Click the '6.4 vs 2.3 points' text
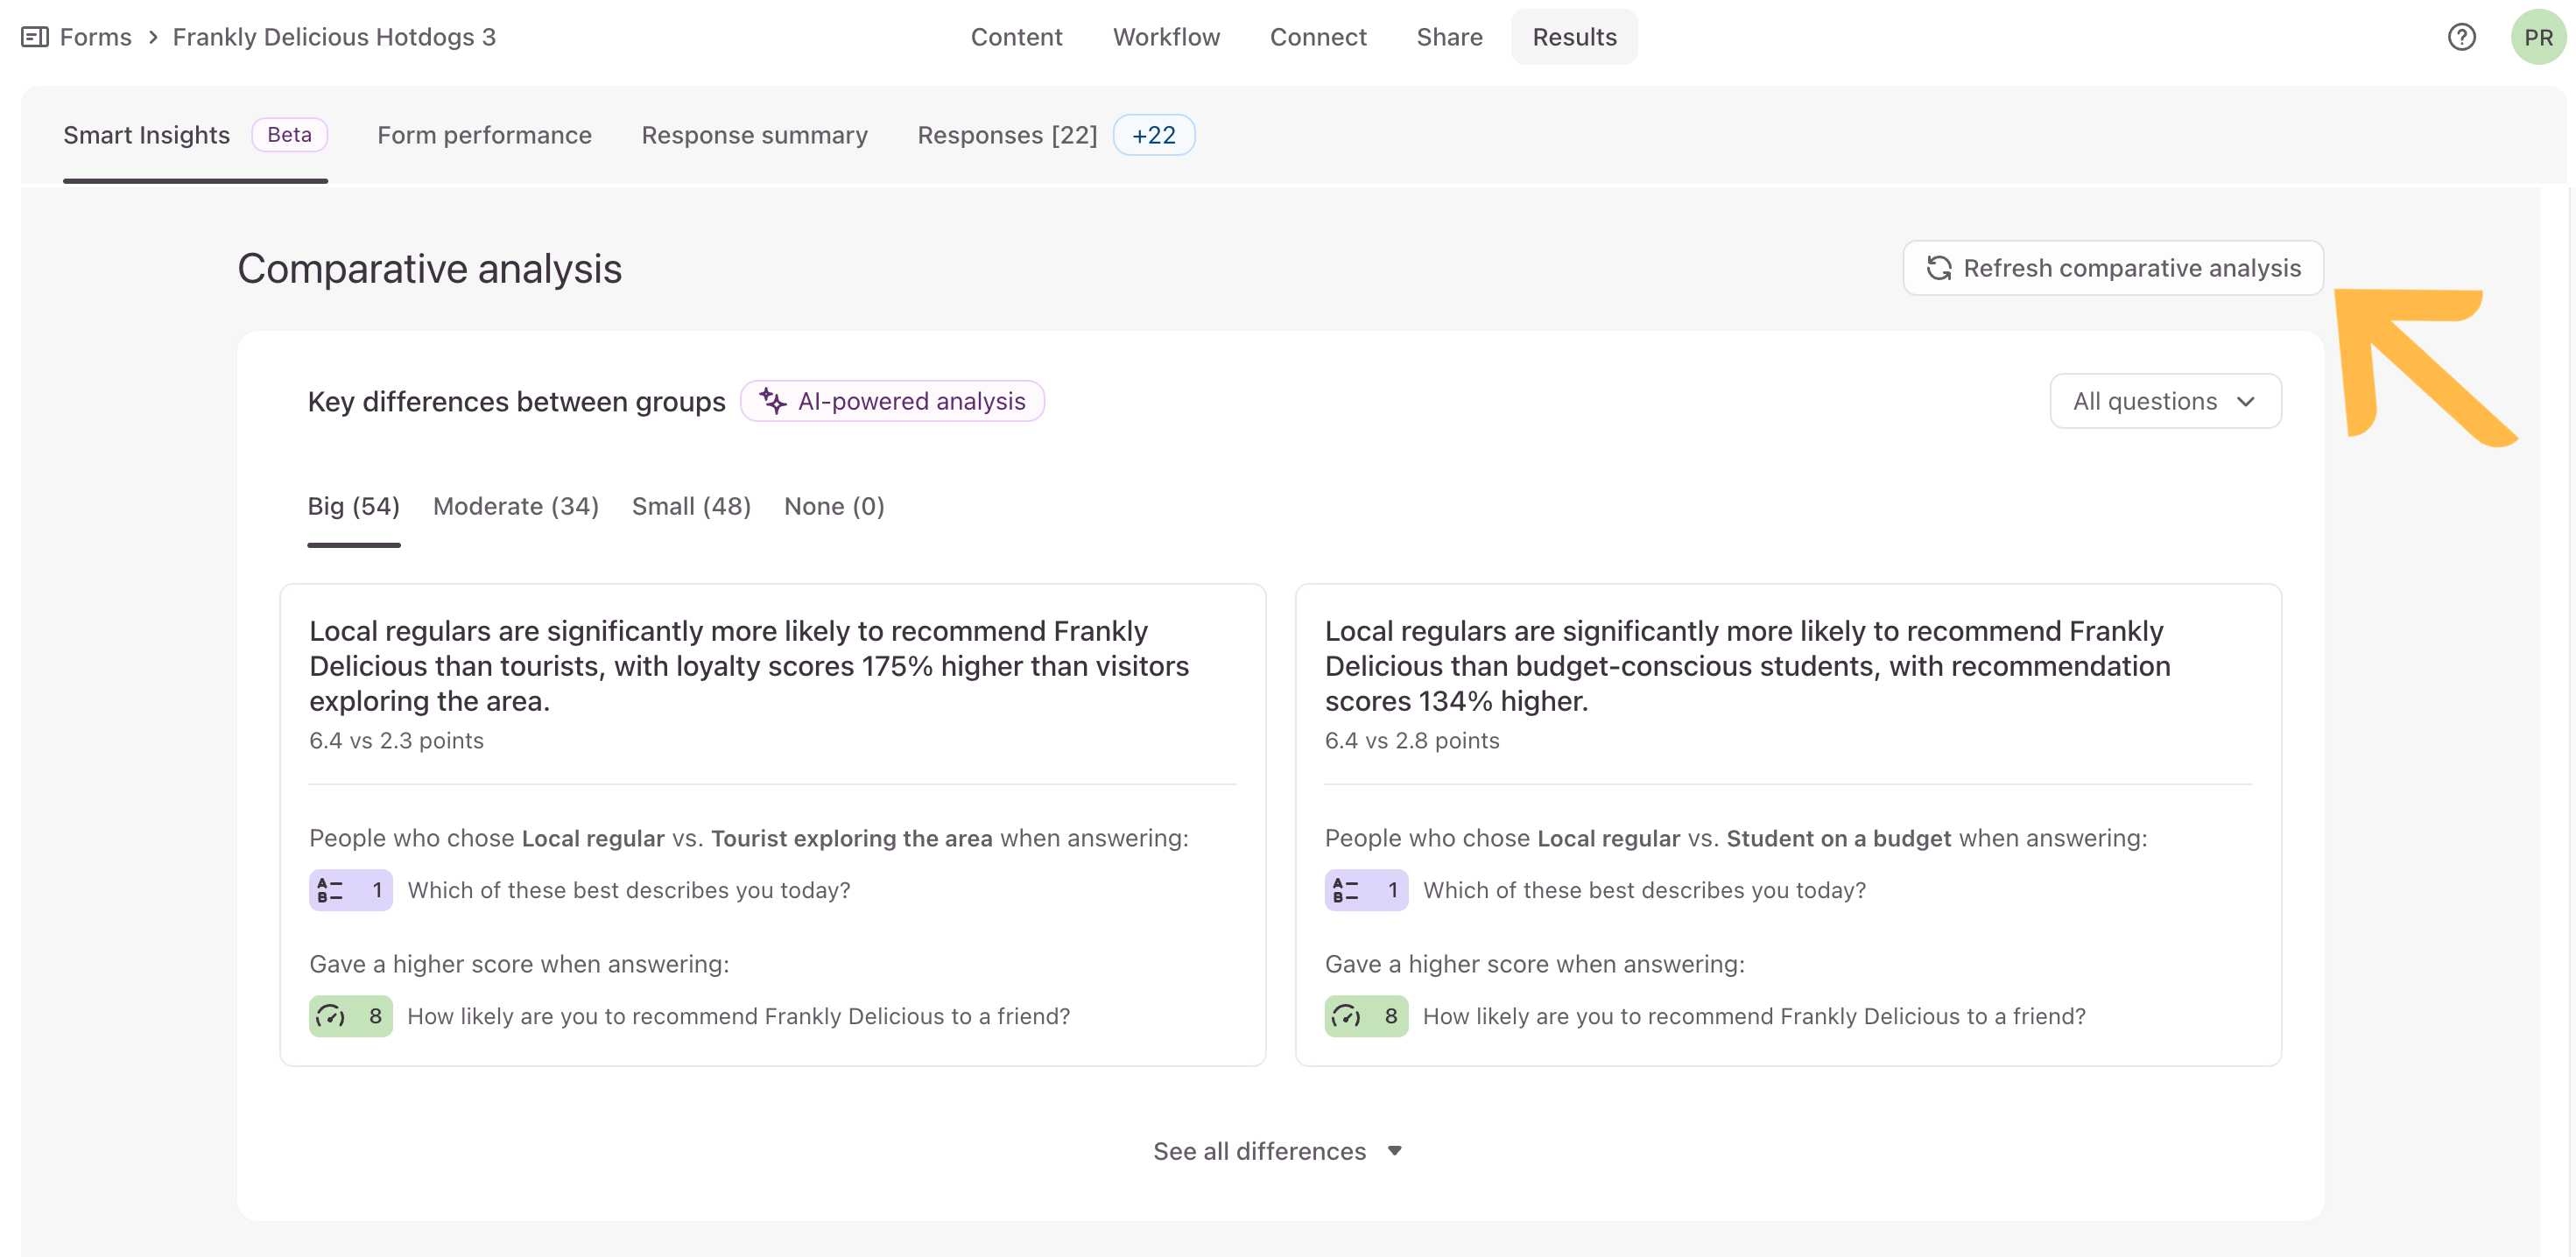The width and height of the screenshot is (2576, 1257). (396, 741)
